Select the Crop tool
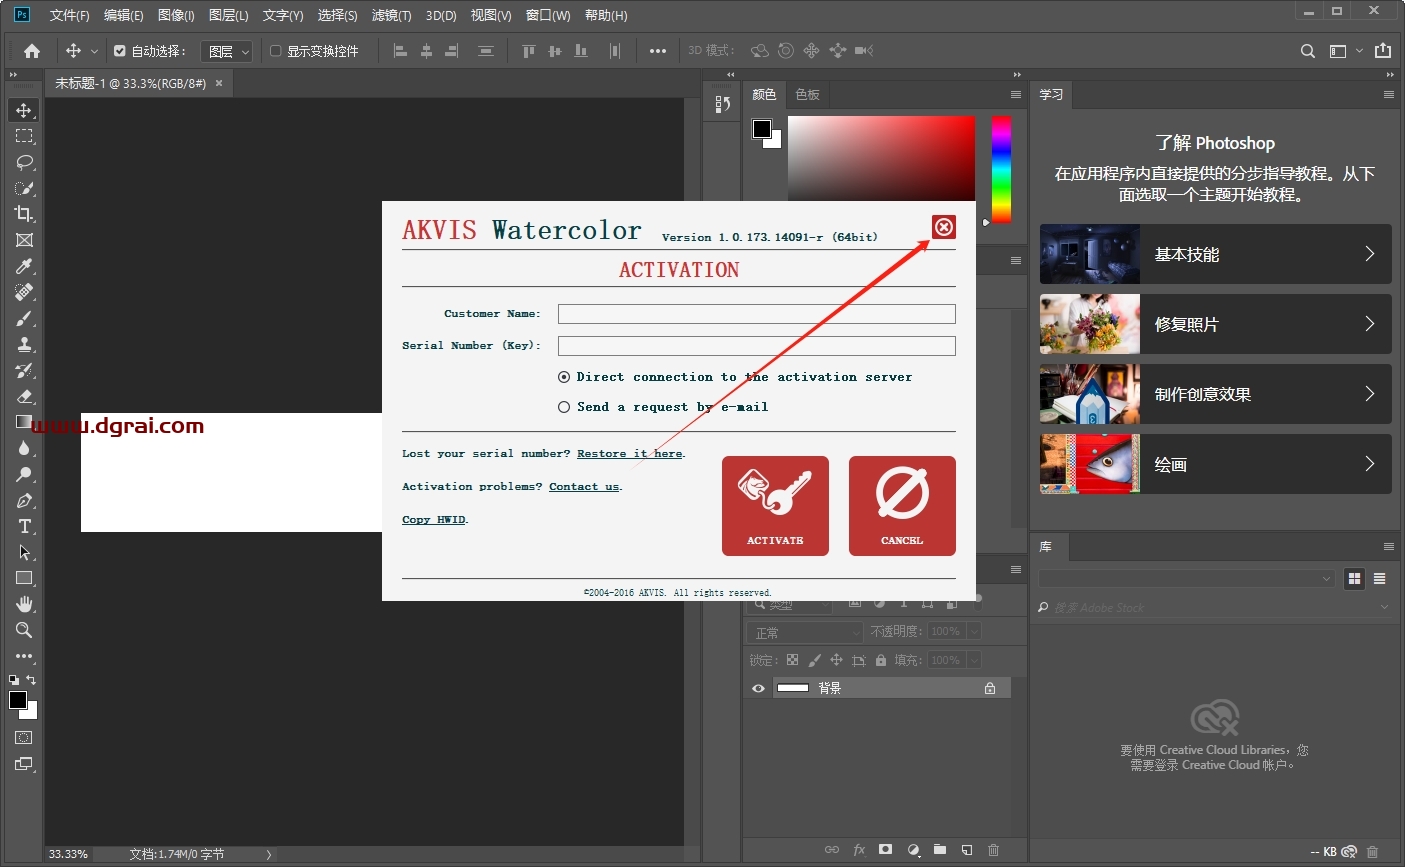The image size is (1405, 867). tap(24, 214)
